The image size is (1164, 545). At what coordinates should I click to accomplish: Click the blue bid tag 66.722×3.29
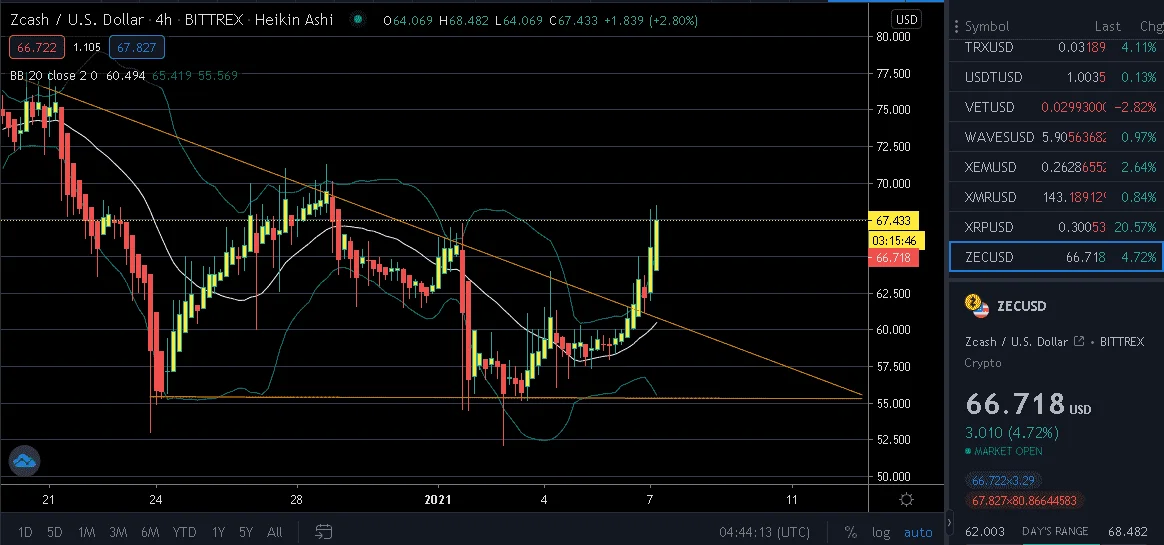click(1002, 480)
